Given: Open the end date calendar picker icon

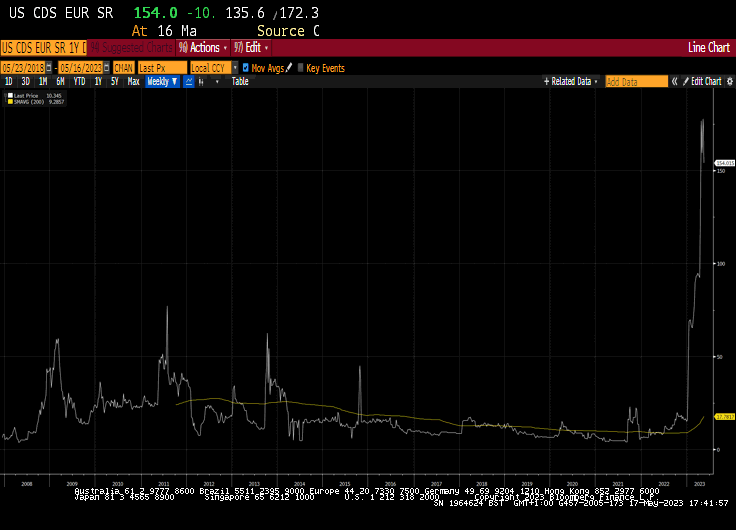Looking at the screenshot, I should [107, 68].
